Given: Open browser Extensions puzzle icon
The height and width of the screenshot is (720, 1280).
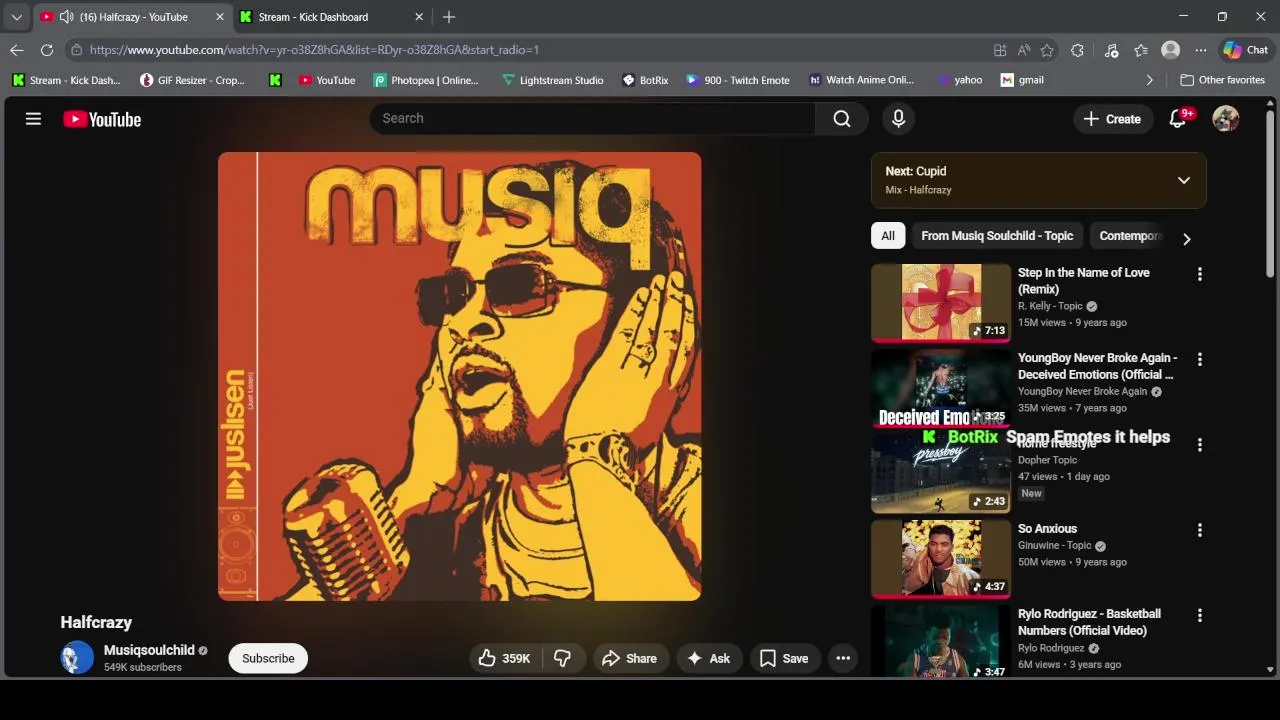Looking at the screenshot, I should [1077, 50].
